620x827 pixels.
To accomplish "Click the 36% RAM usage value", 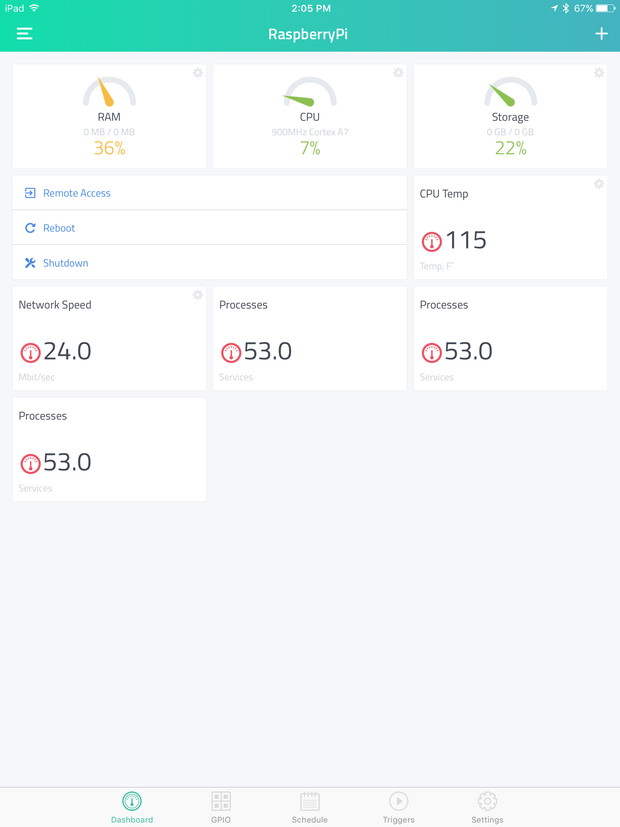I will tap(109, 148).
